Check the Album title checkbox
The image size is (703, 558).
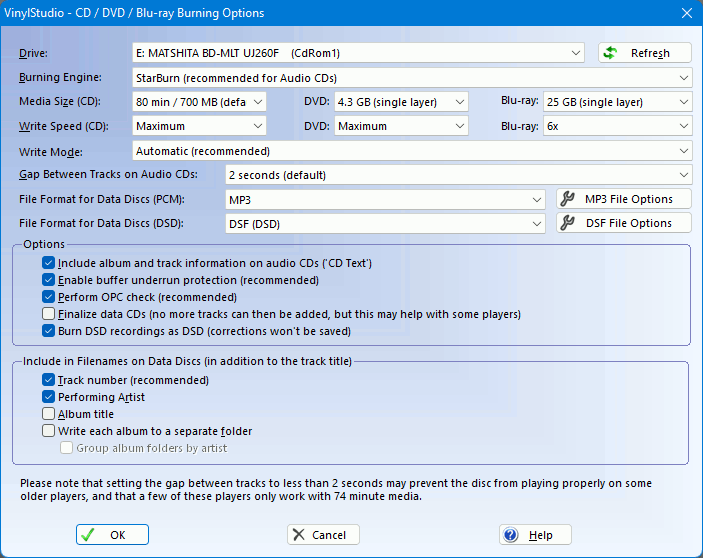(x=48, y=414)
